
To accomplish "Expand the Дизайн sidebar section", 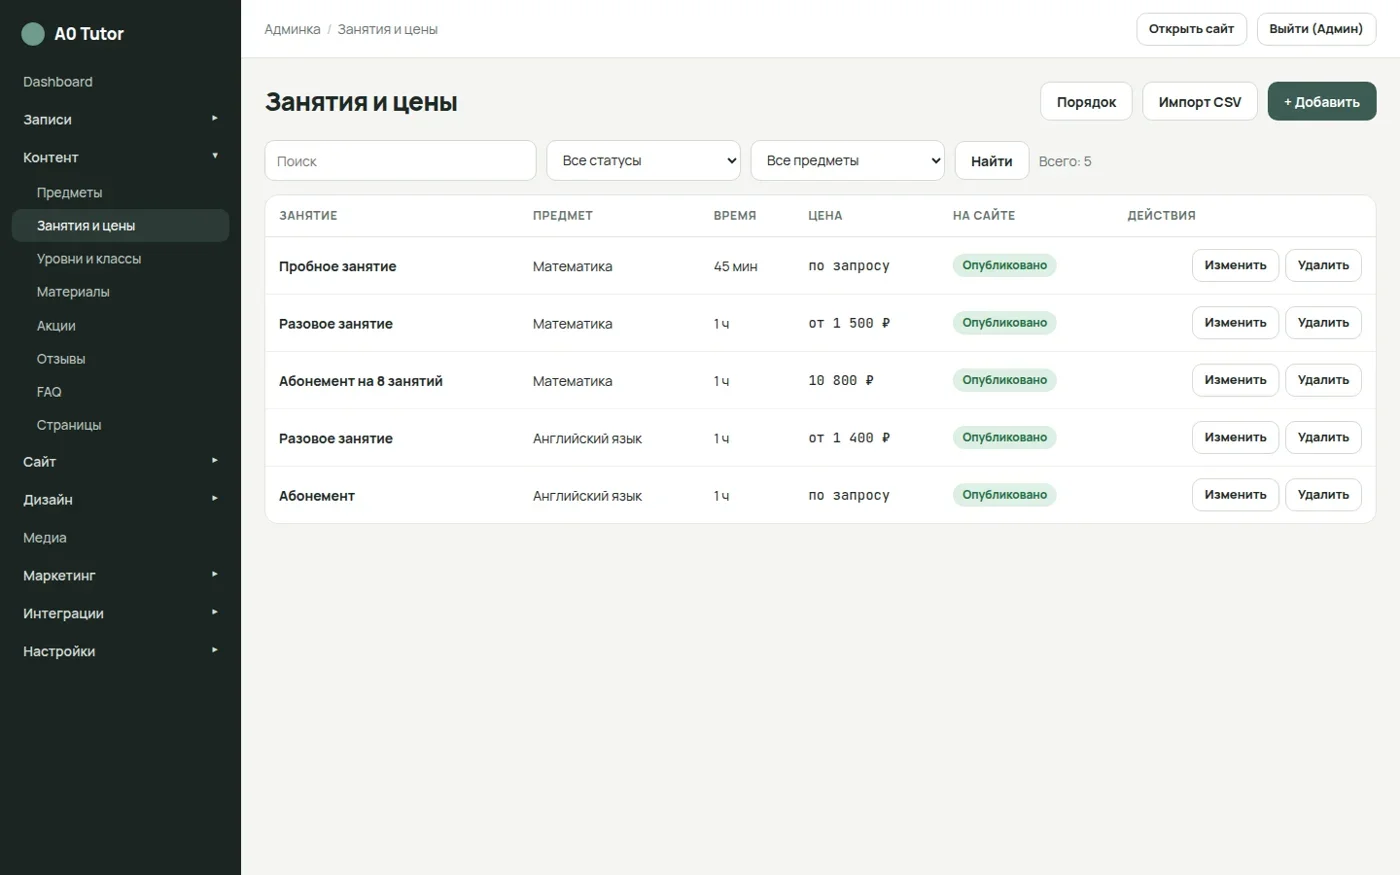I will [120, 500].
